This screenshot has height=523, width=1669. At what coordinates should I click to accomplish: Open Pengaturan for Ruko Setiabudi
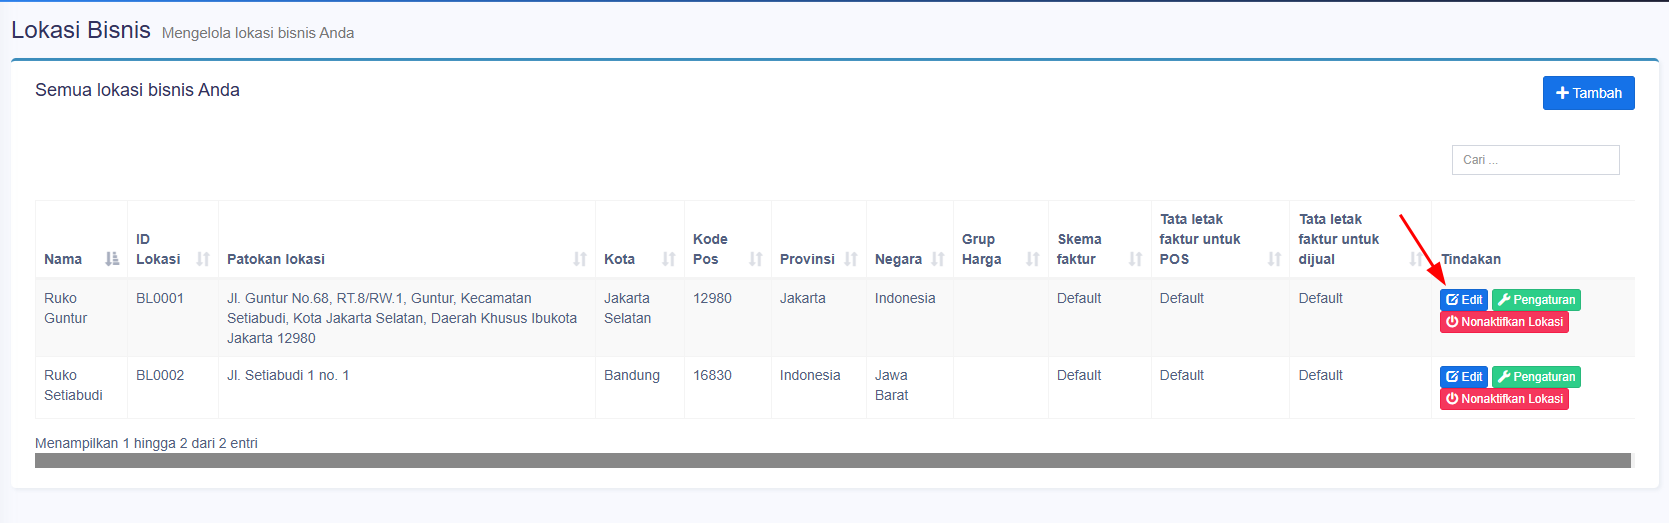tap(1536, 377)
